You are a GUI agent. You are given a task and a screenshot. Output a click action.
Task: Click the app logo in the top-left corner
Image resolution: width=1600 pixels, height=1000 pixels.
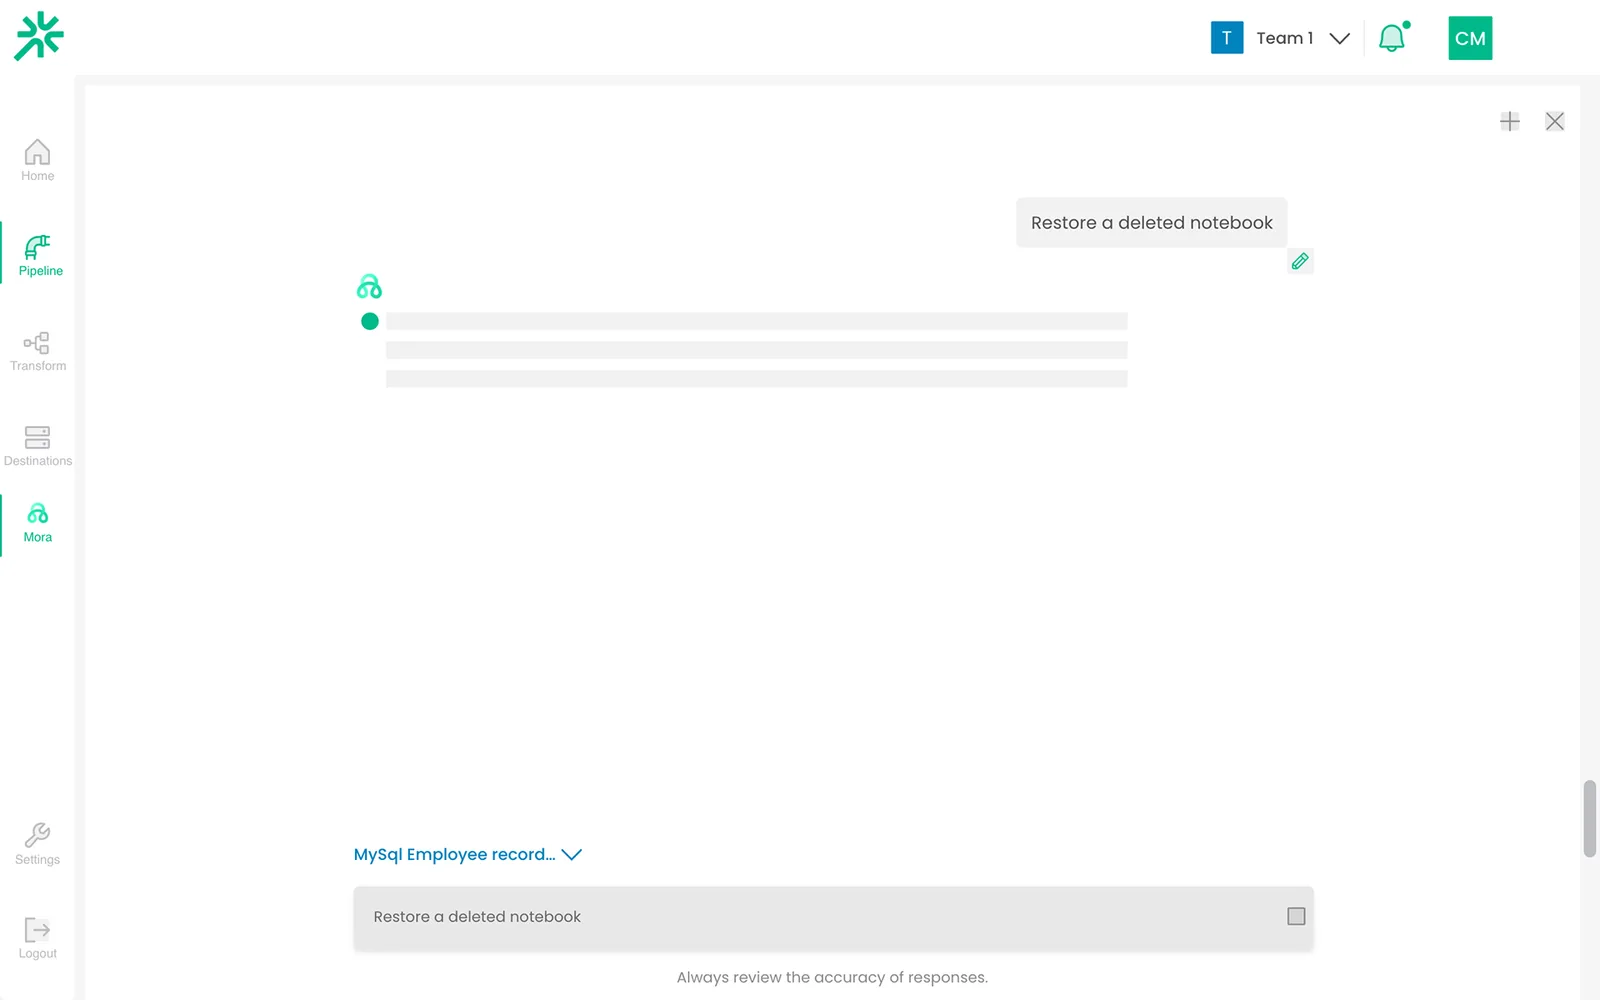tap(39, 36)
